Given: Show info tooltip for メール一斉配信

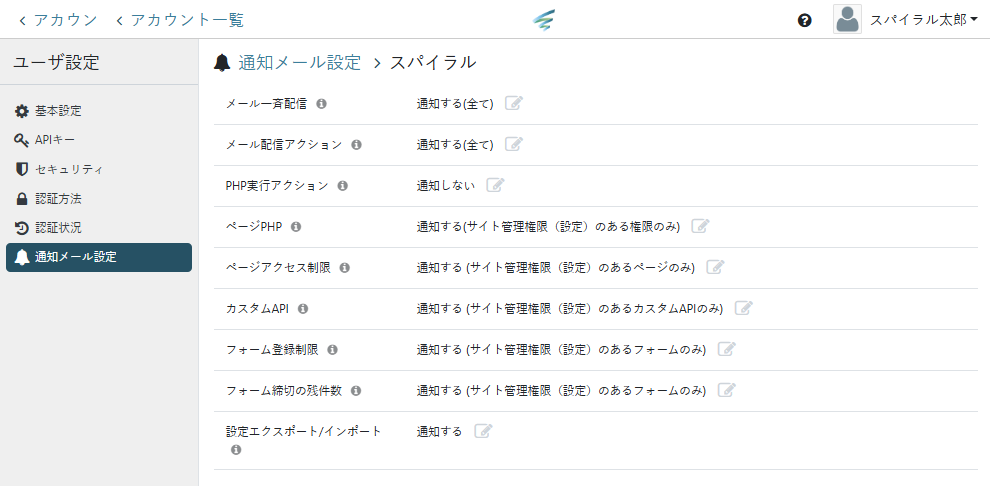Looking at the screenshot, I should click(322, 103).
